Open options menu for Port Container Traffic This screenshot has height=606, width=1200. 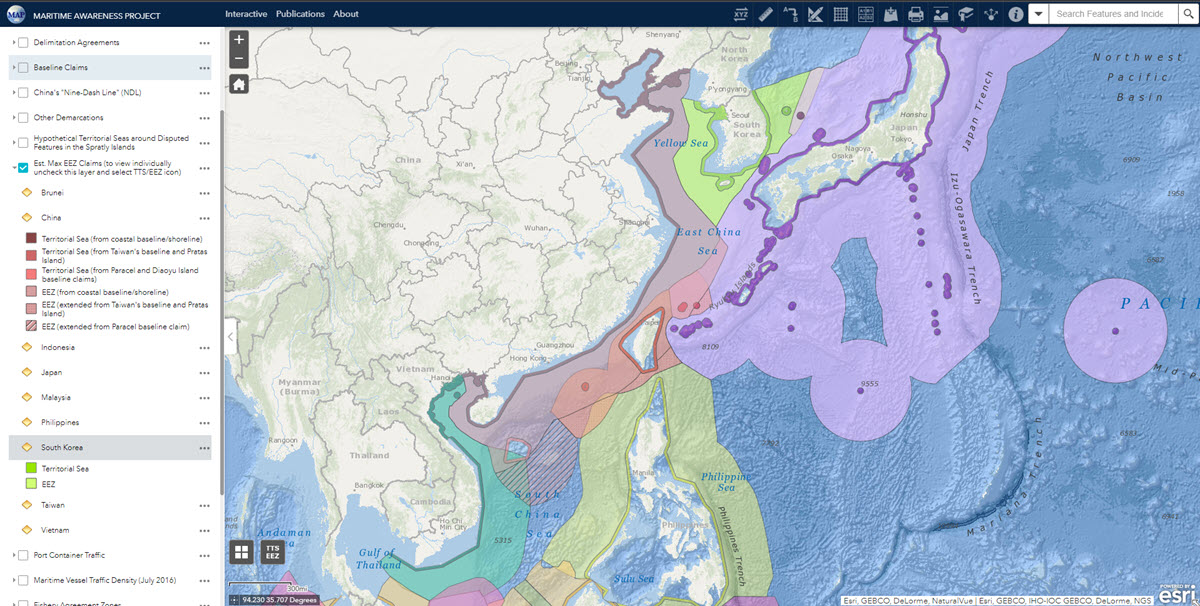(x=204, y=555)
